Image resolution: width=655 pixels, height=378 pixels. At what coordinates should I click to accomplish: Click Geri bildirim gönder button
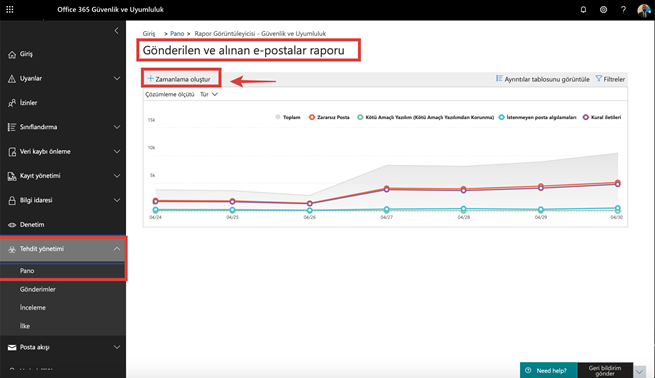(x=605, y=370)
